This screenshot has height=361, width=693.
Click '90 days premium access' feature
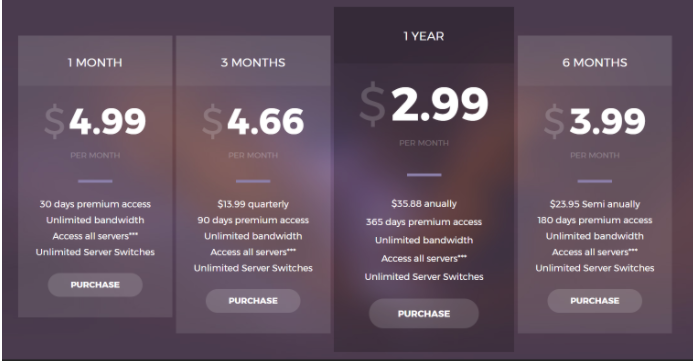tap(253, 220)
